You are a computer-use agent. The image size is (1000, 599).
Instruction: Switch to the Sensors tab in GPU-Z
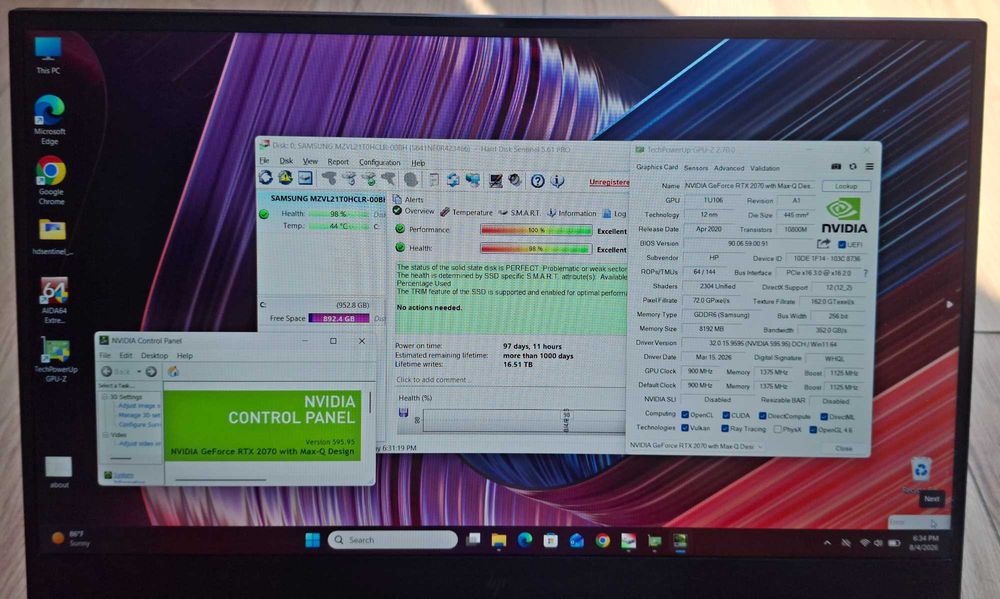[x=696, y=168]
